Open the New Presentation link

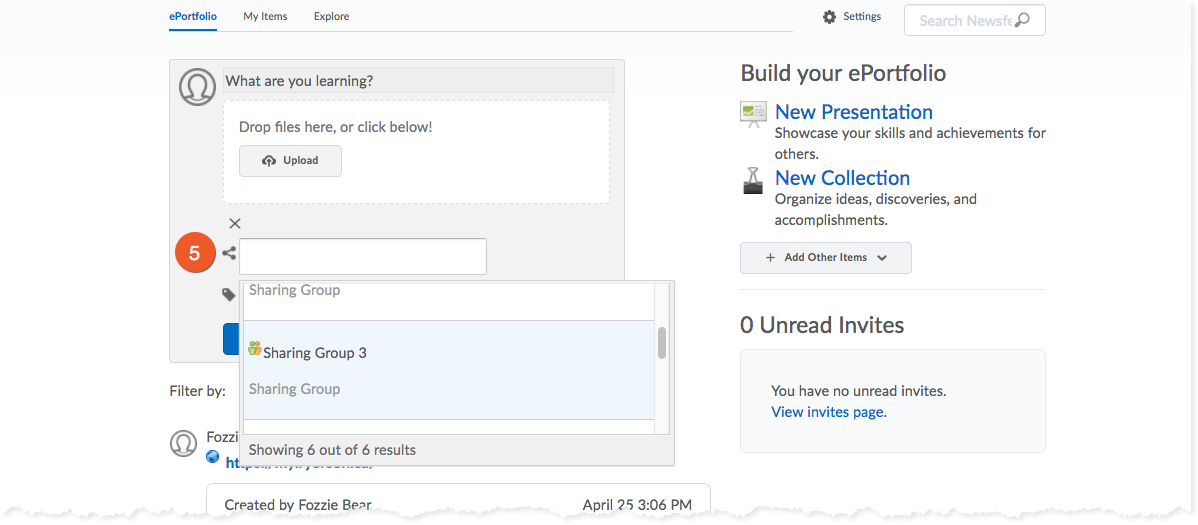tap(853, 112)
